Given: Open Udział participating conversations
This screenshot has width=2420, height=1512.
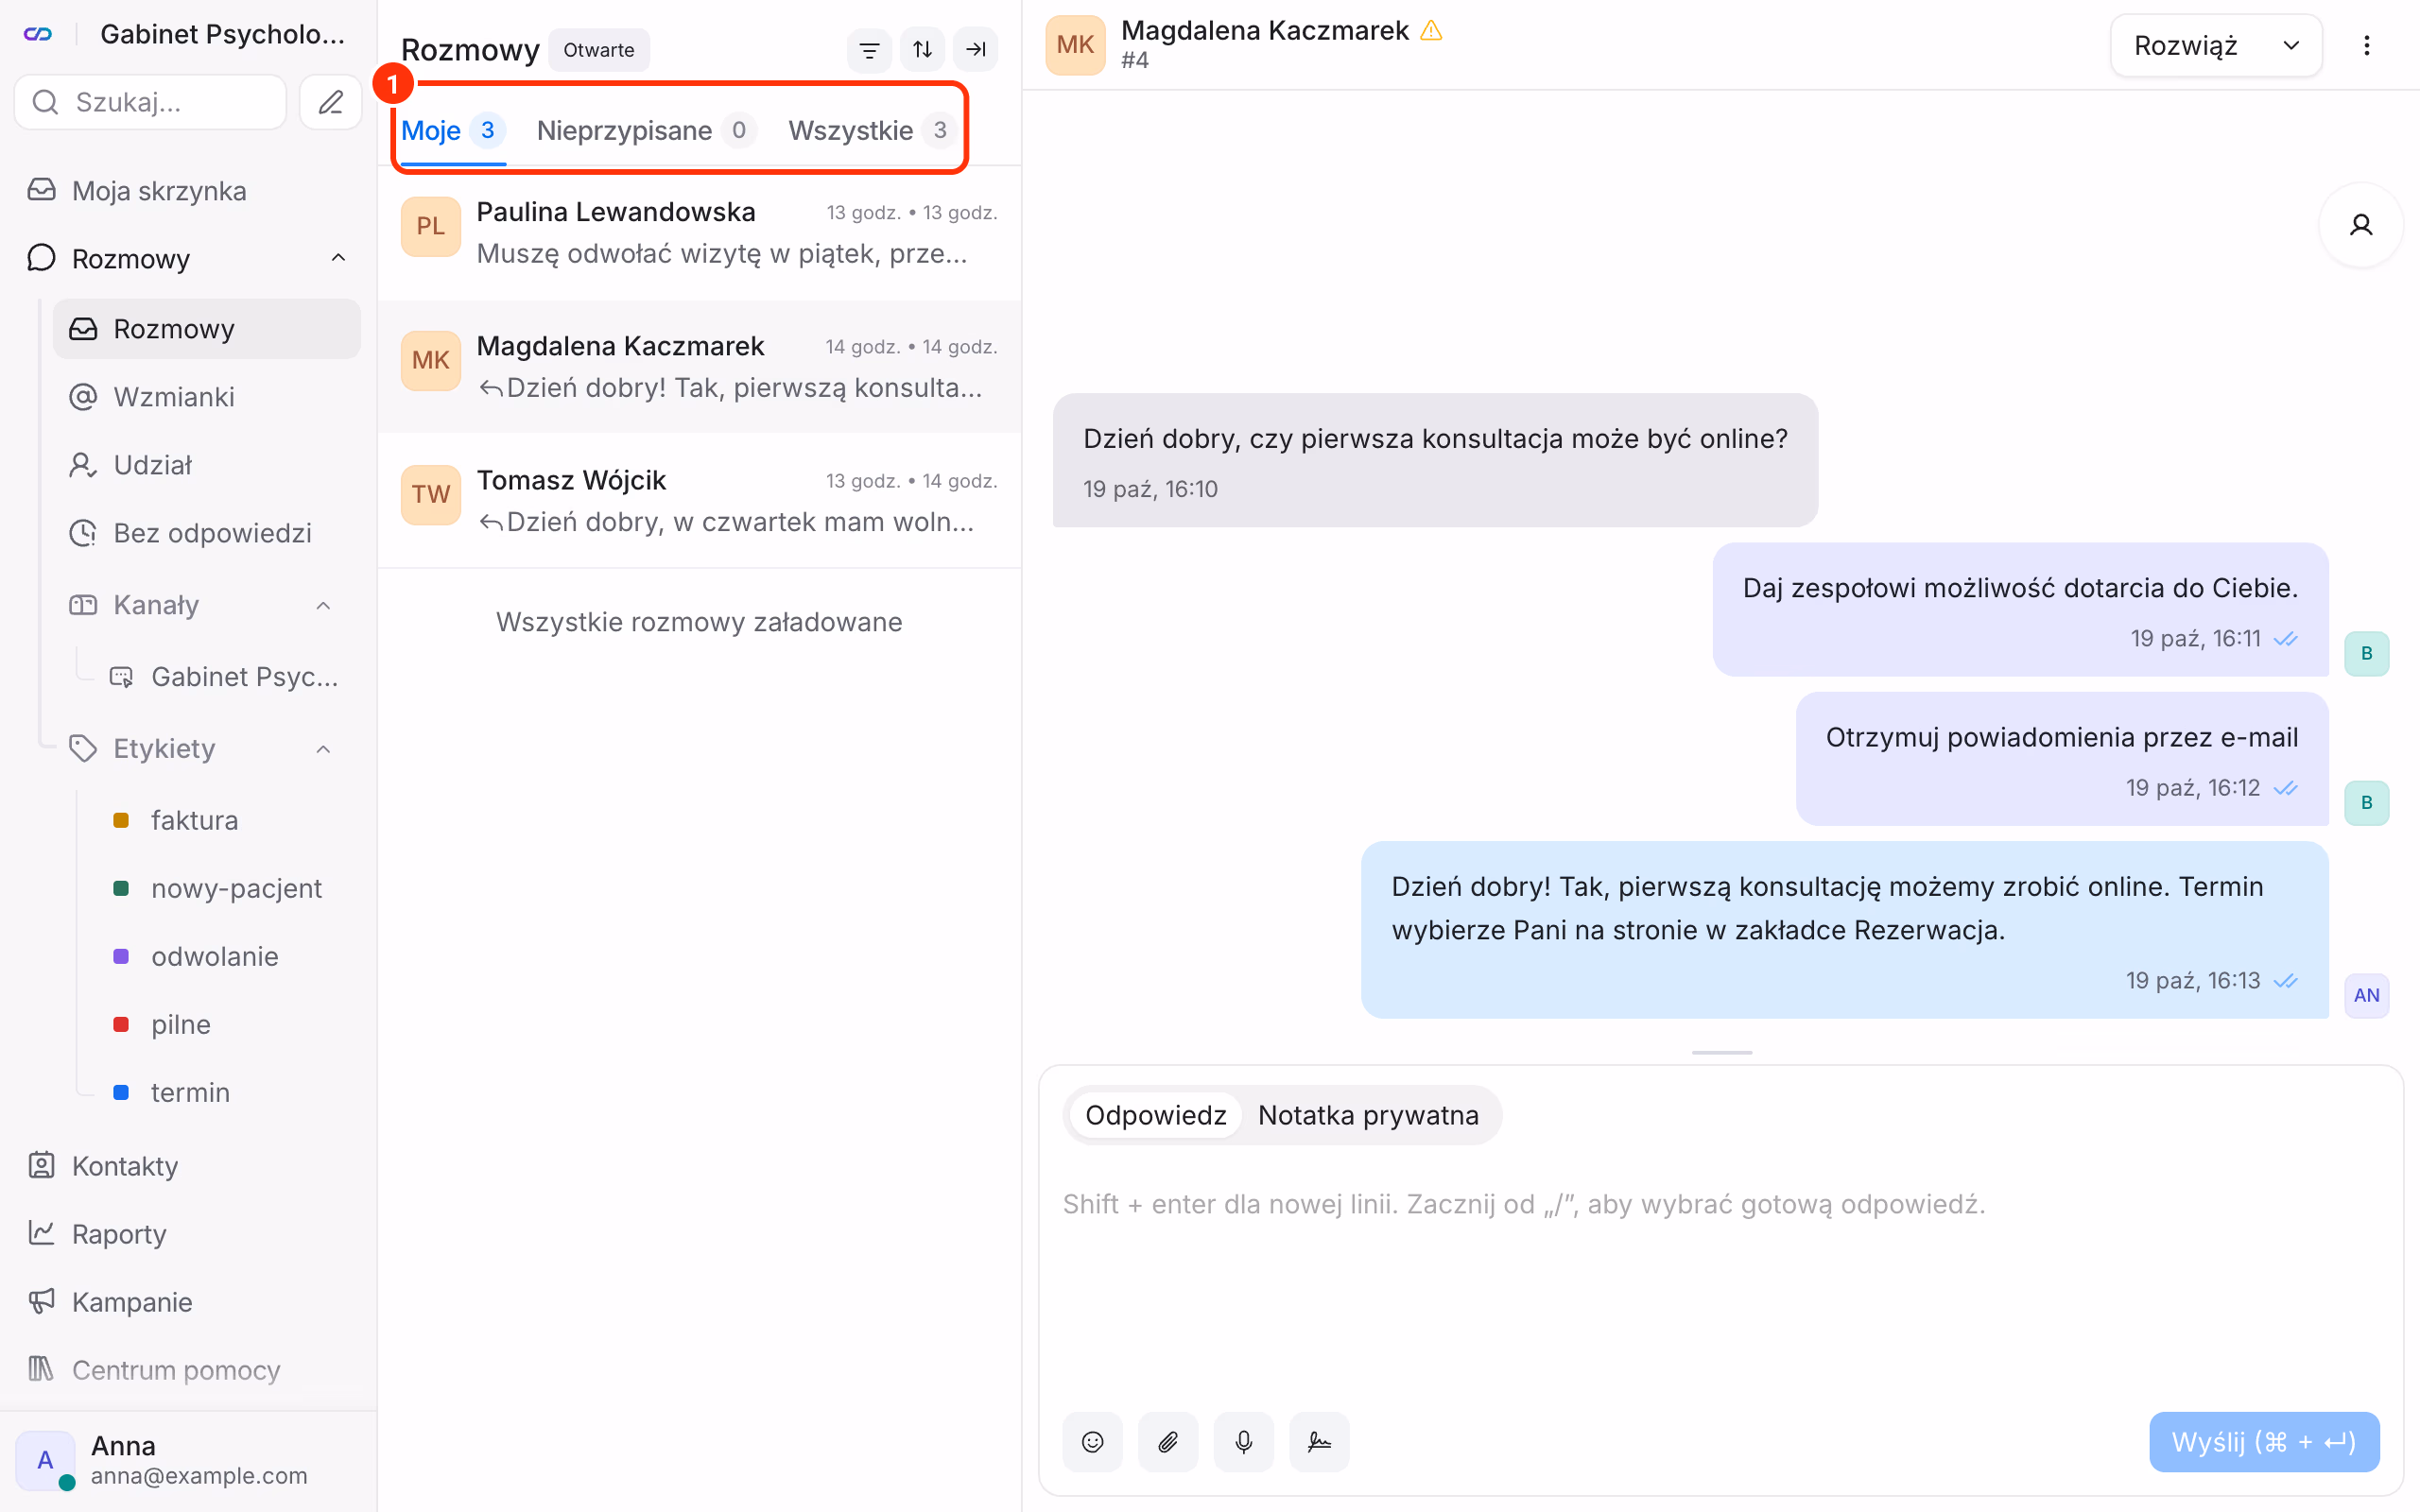Looking at the screenshot, I should pos(207,465).
